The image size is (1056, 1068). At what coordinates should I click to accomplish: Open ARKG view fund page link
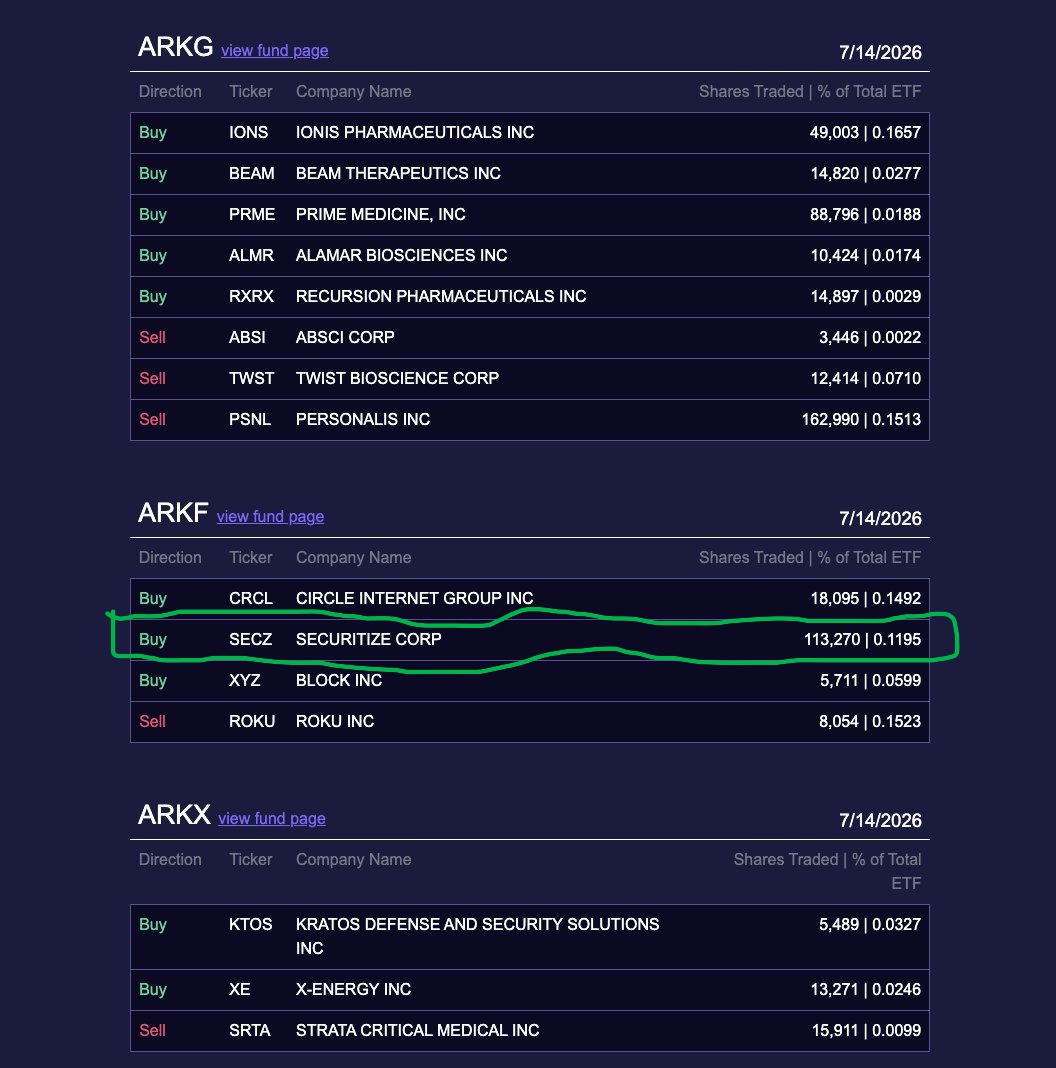[275, 50]
